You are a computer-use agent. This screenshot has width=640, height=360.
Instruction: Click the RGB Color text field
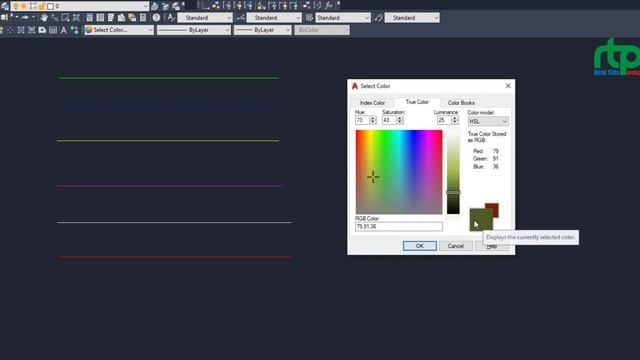(399, 227)
